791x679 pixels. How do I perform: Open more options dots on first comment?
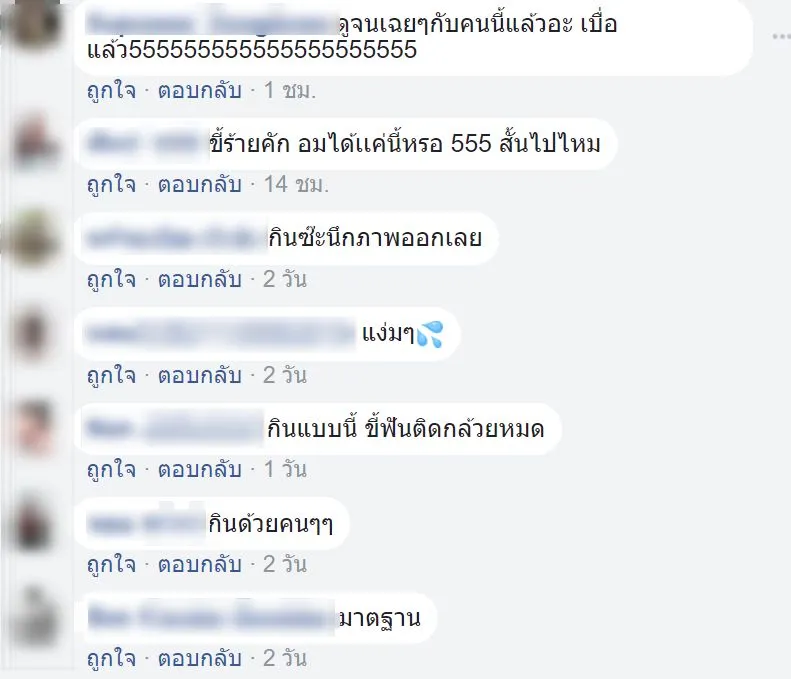[782, 36]
